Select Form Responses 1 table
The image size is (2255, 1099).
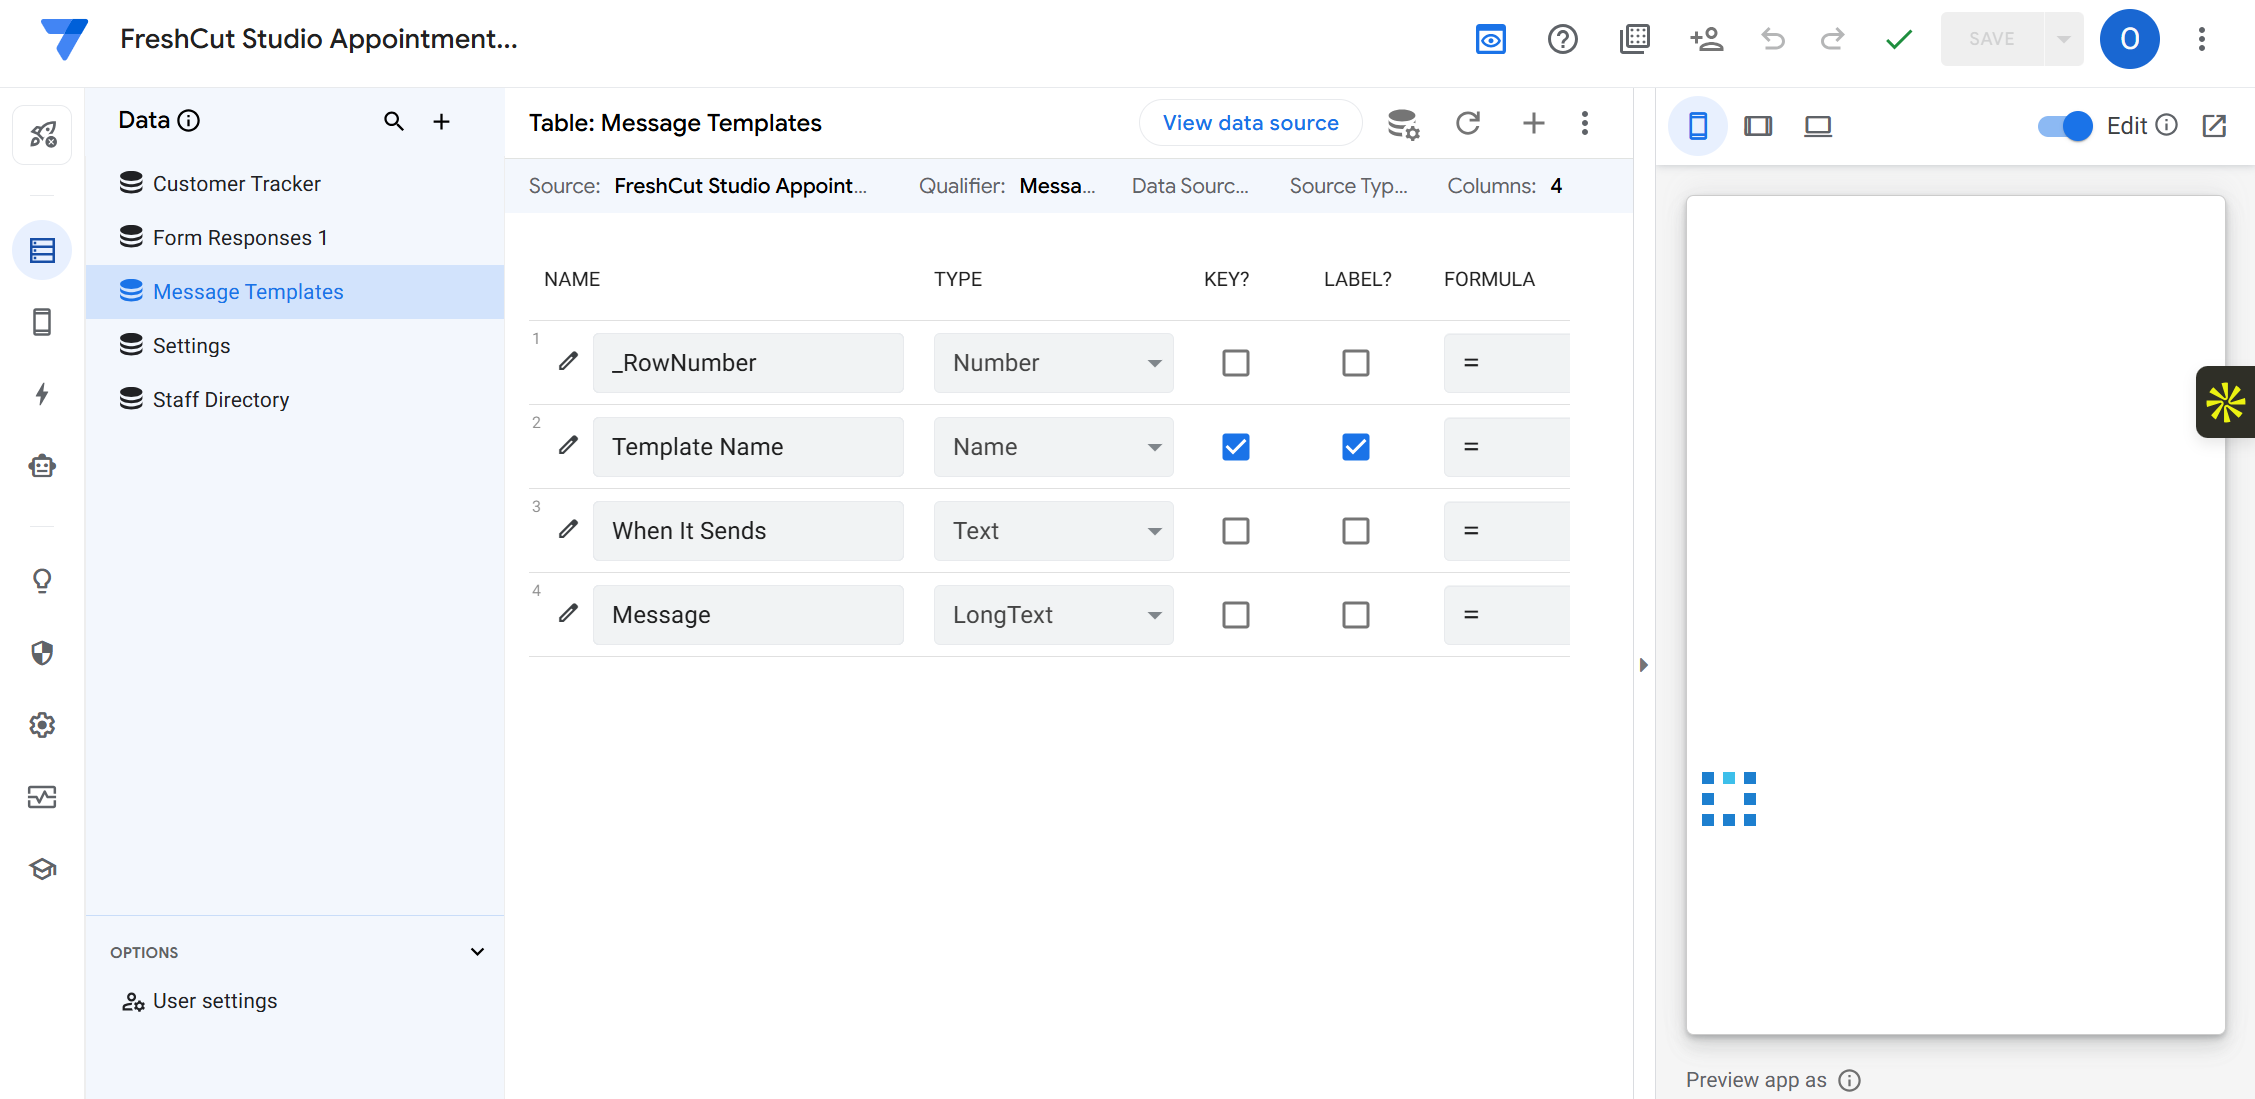(x=295, y=238)
